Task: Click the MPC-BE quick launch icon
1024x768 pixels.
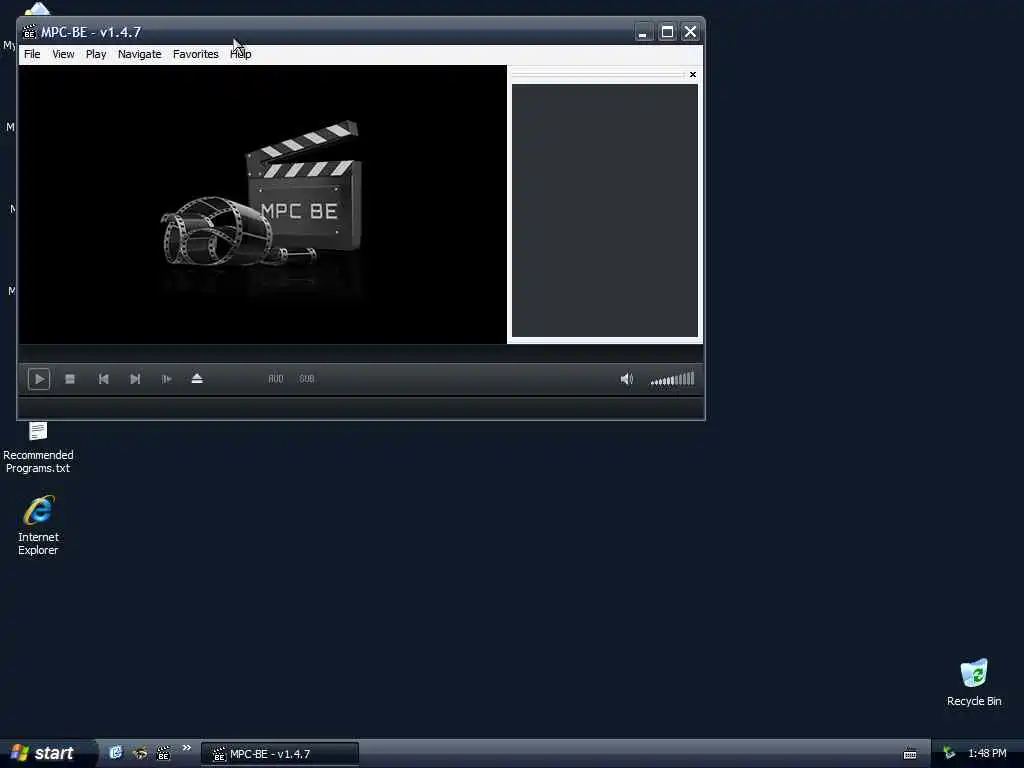Action: (163, 753)
